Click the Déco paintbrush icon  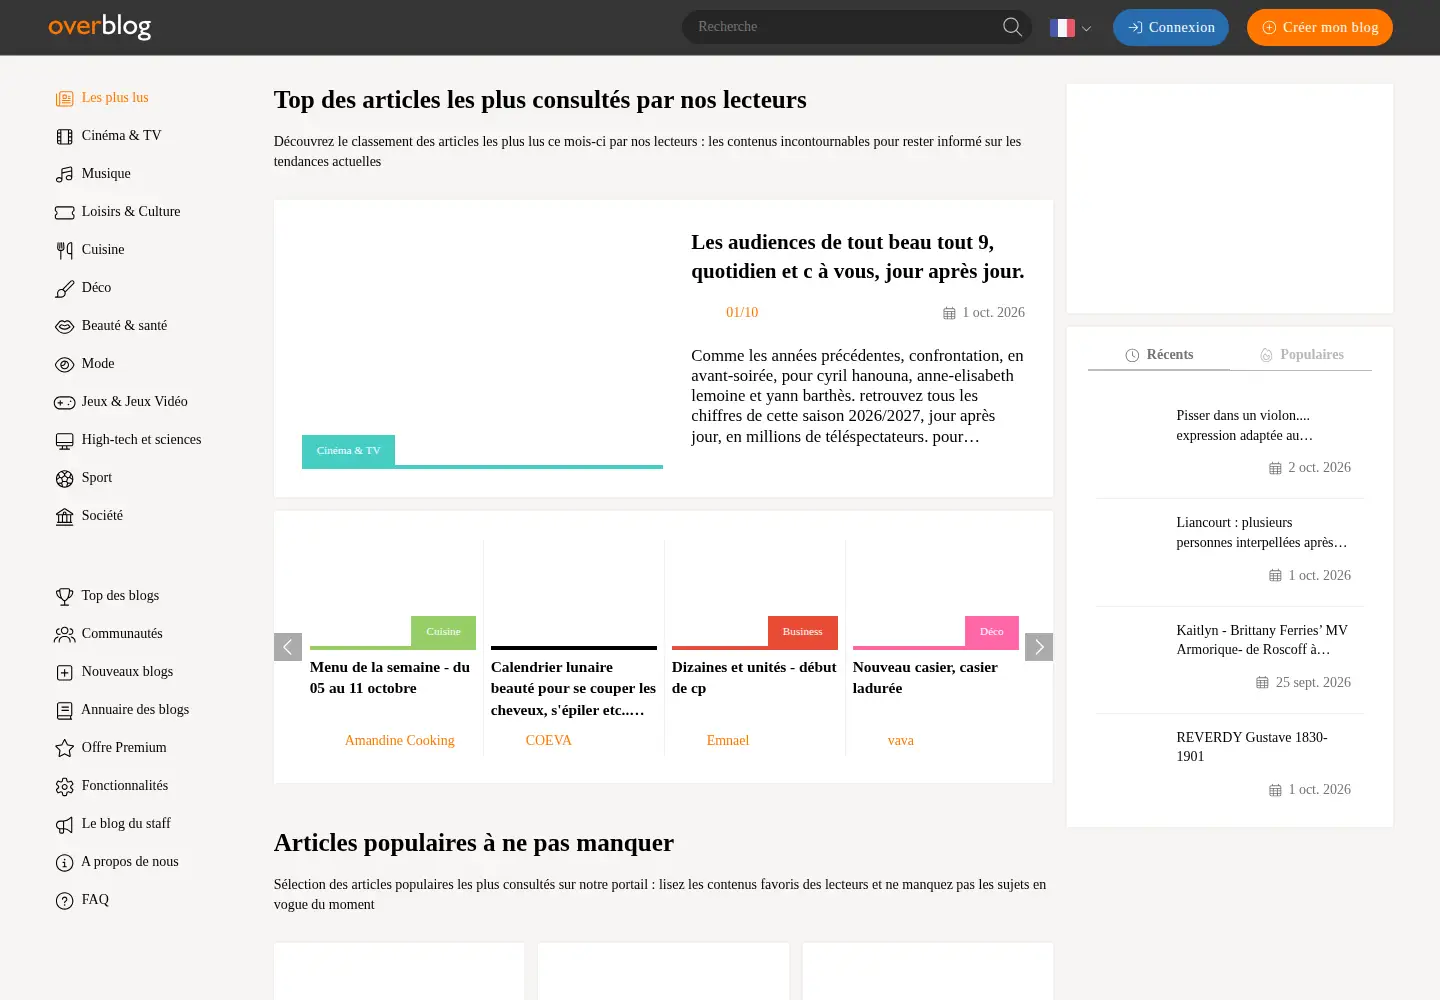[65, 288]
